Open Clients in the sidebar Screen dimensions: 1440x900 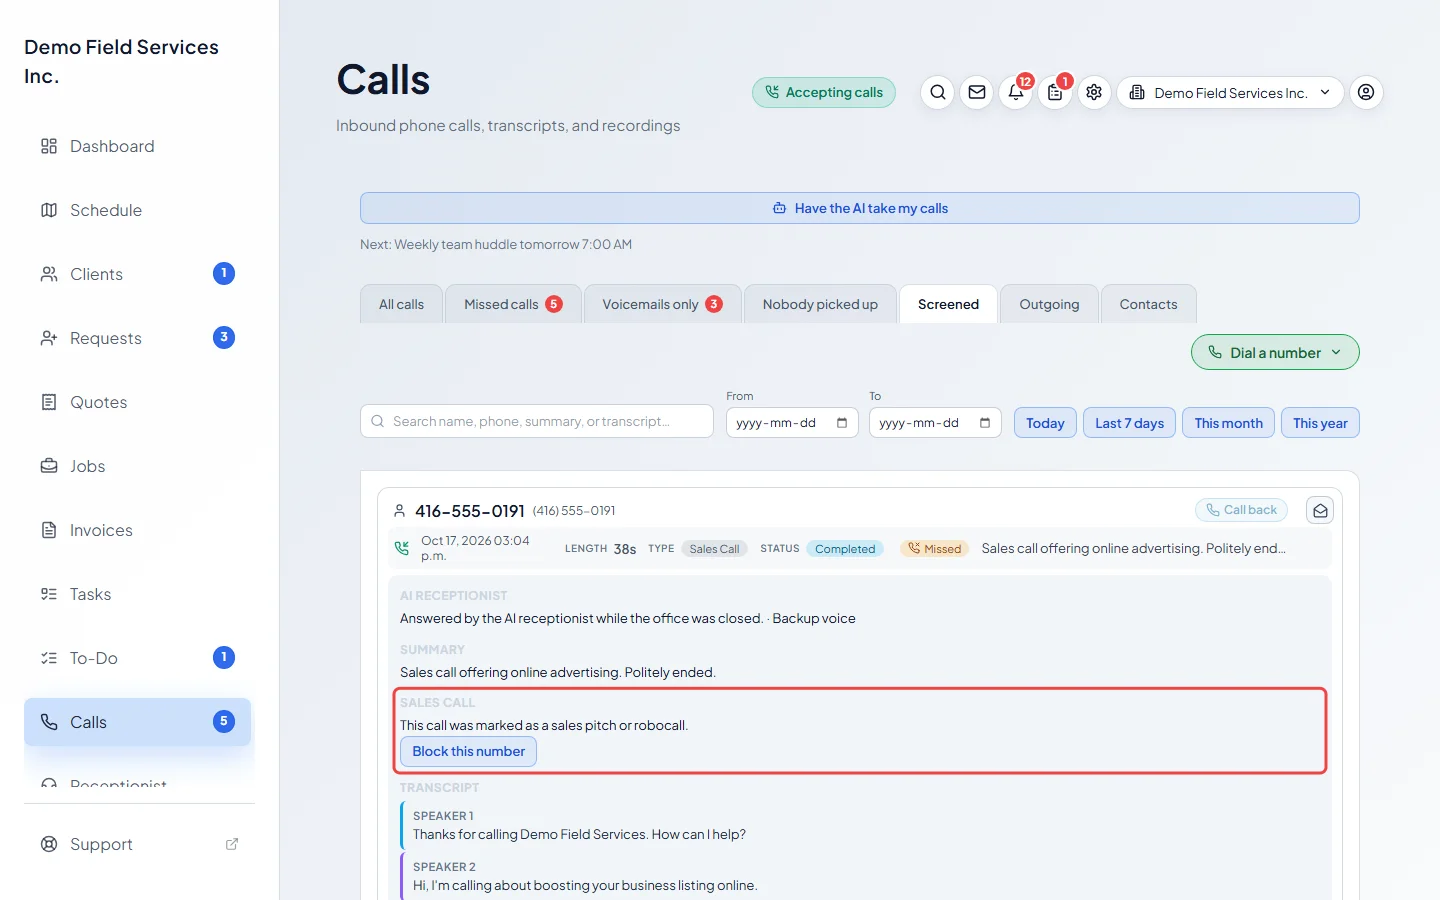tap(137, 274)
